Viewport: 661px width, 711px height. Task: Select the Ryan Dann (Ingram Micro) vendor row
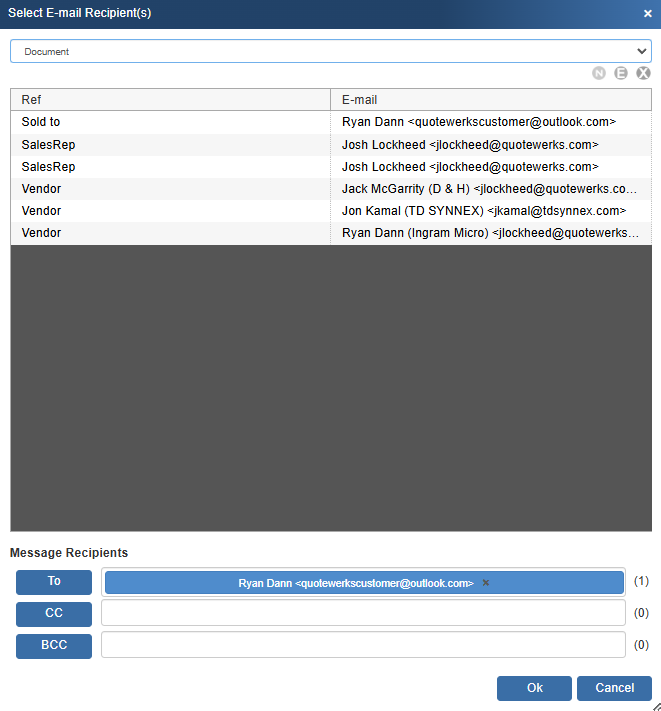click(x=330, y=233)
